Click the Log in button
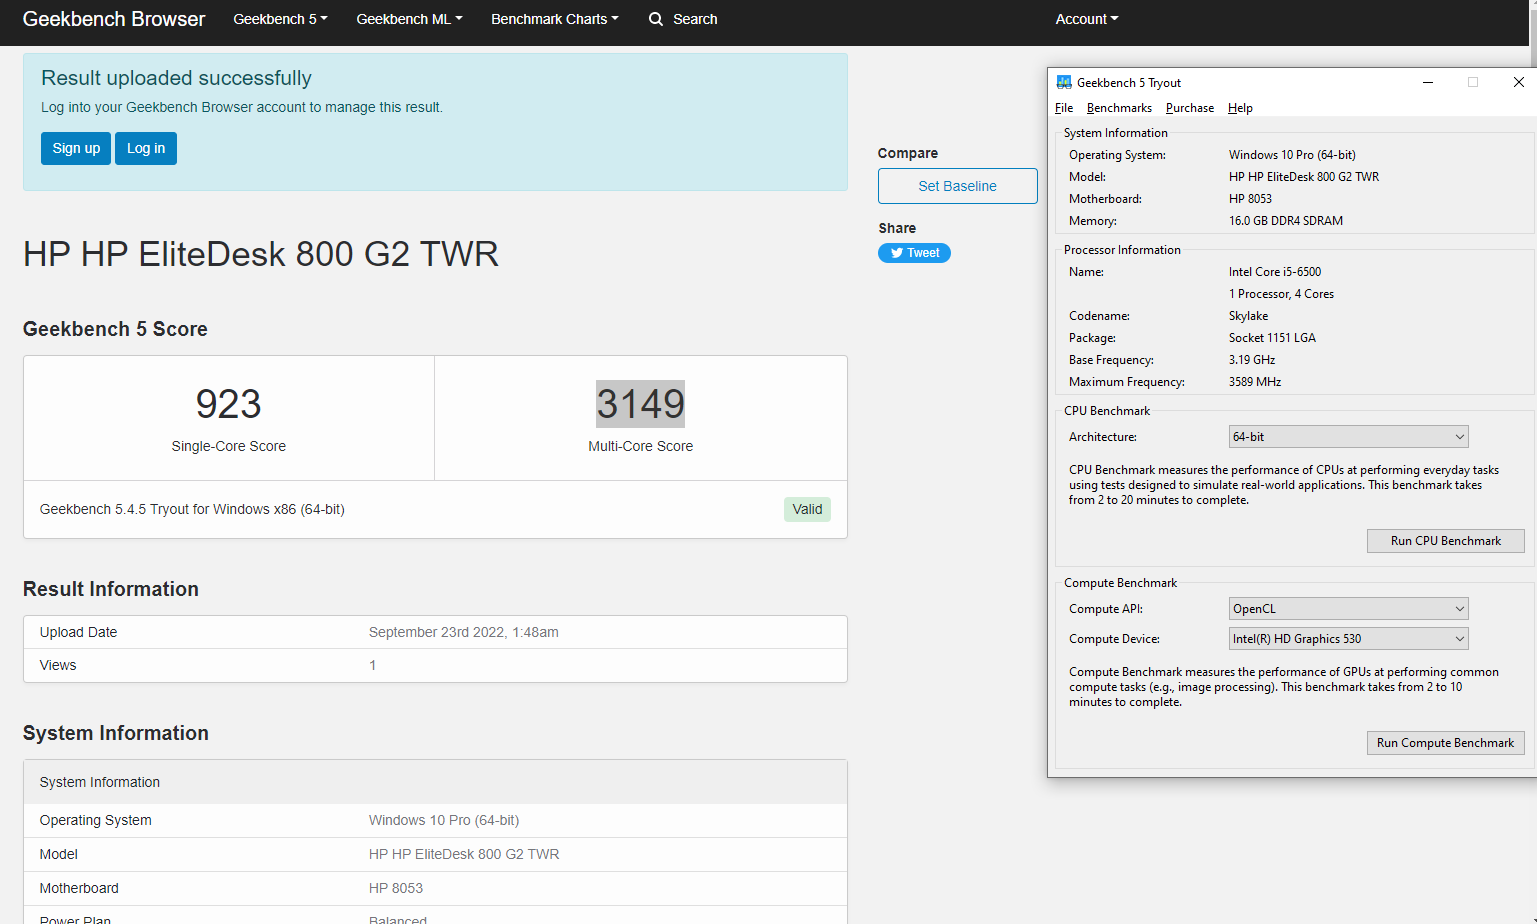The width and height of the screenshot is (1537, 924). pyautogui.click(x=146, y=148)
